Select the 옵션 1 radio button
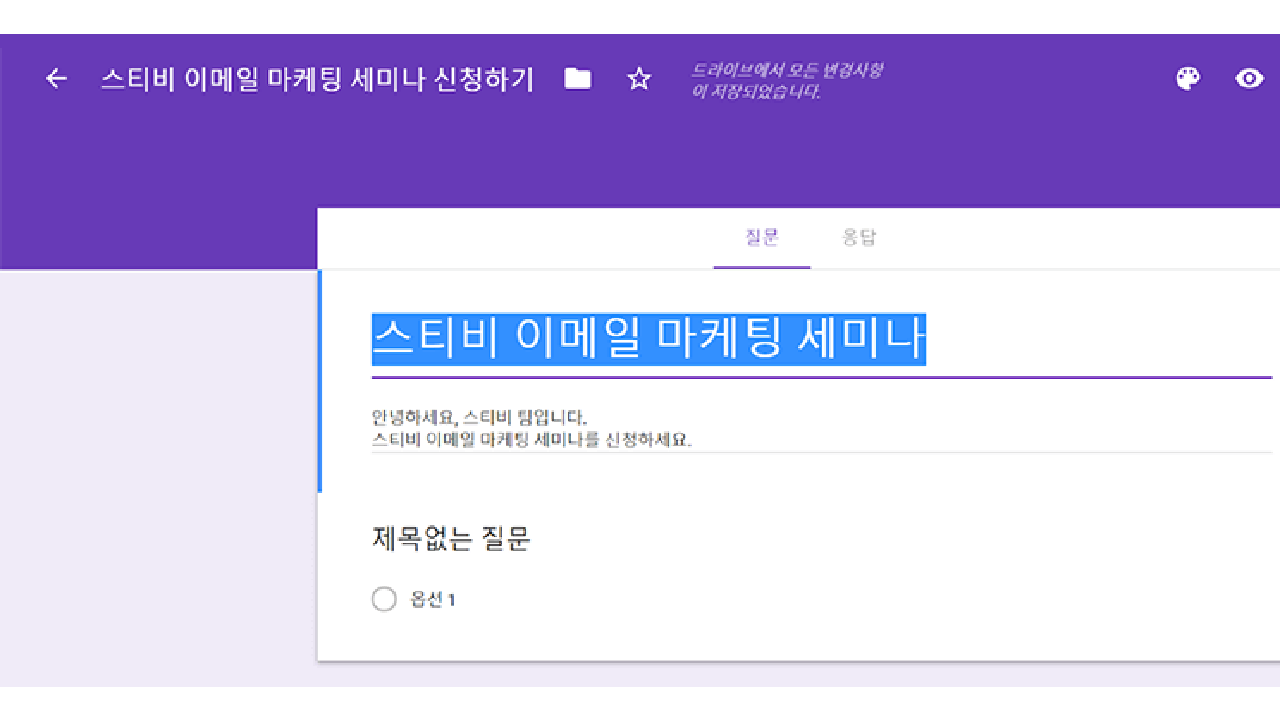The width and height of the screenshot is (1280, 720). (x=384, y=600)
